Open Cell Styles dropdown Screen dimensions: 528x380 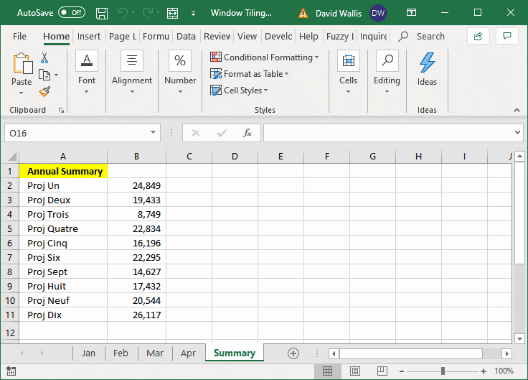[x=239, y=90]
